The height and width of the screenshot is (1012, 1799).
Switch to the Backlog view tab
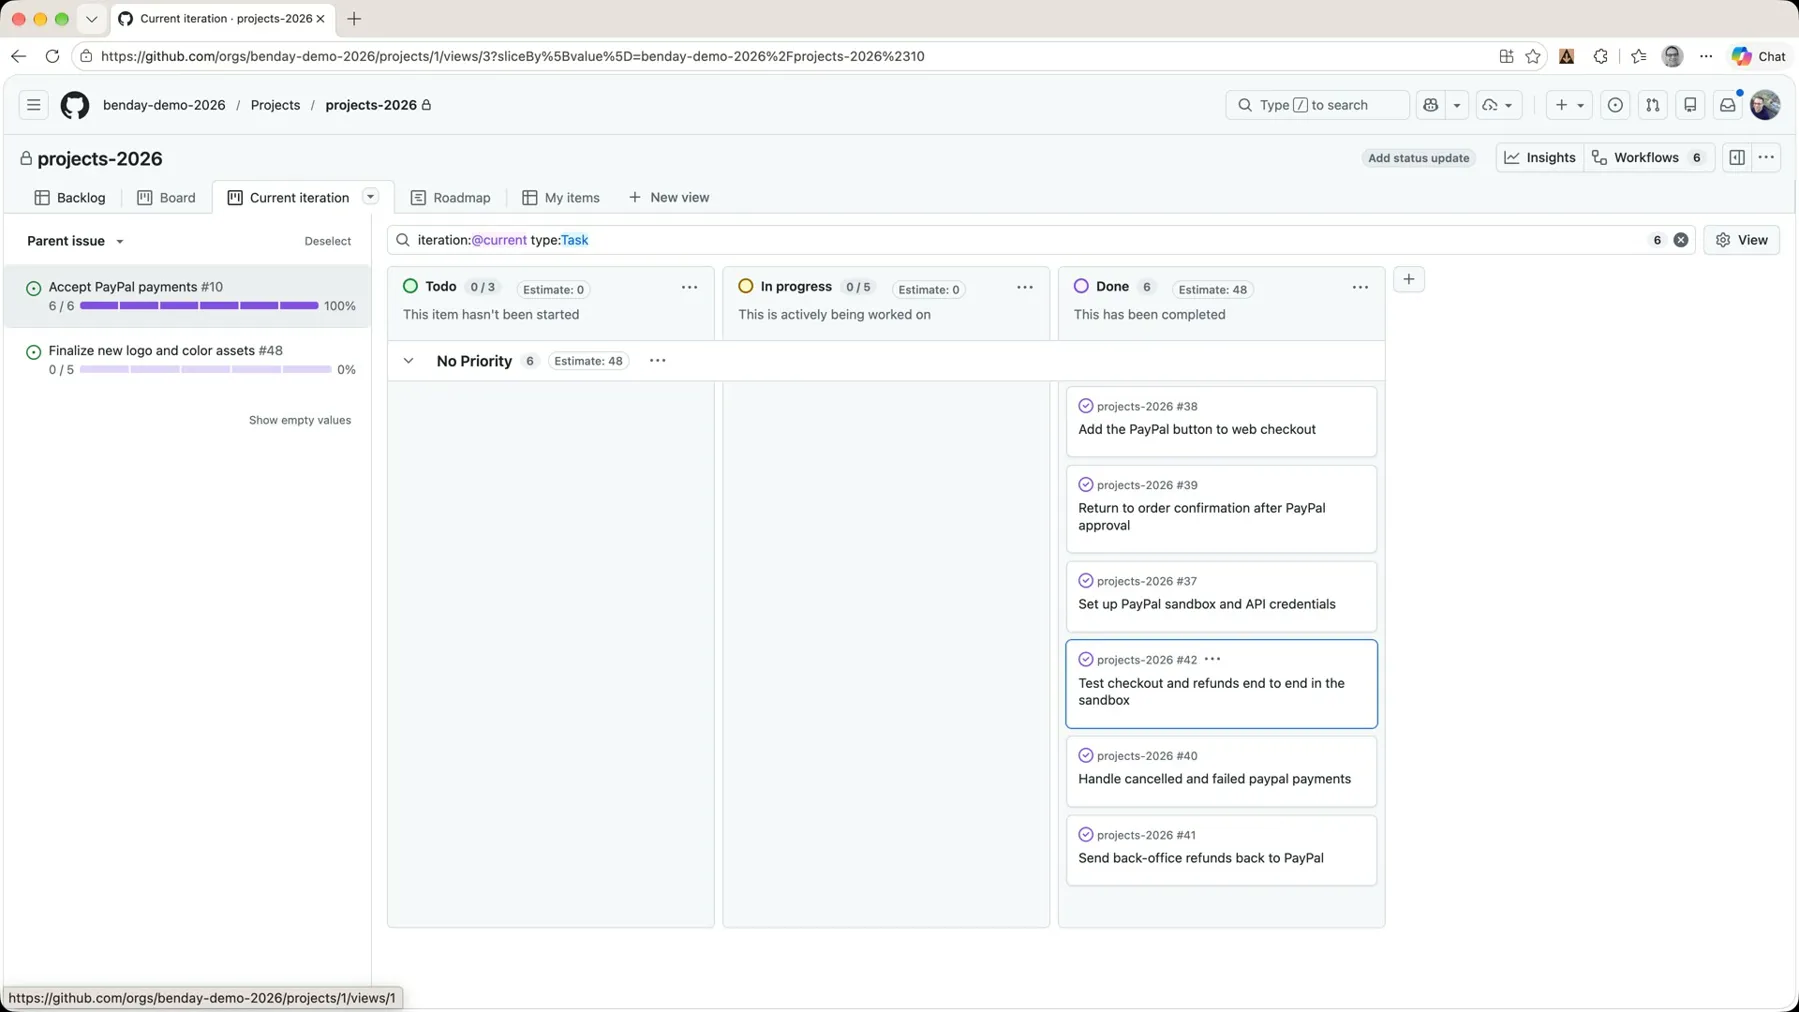tap(70, 198)
